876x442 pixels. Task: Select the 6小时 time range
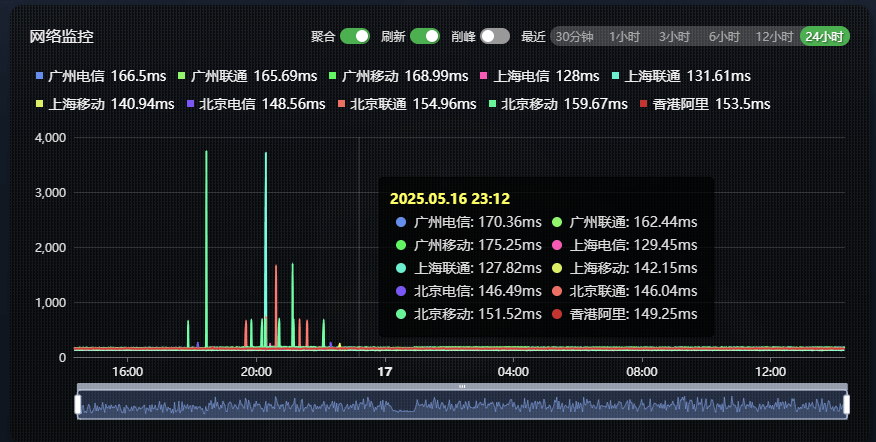click(x=724, y=36)
